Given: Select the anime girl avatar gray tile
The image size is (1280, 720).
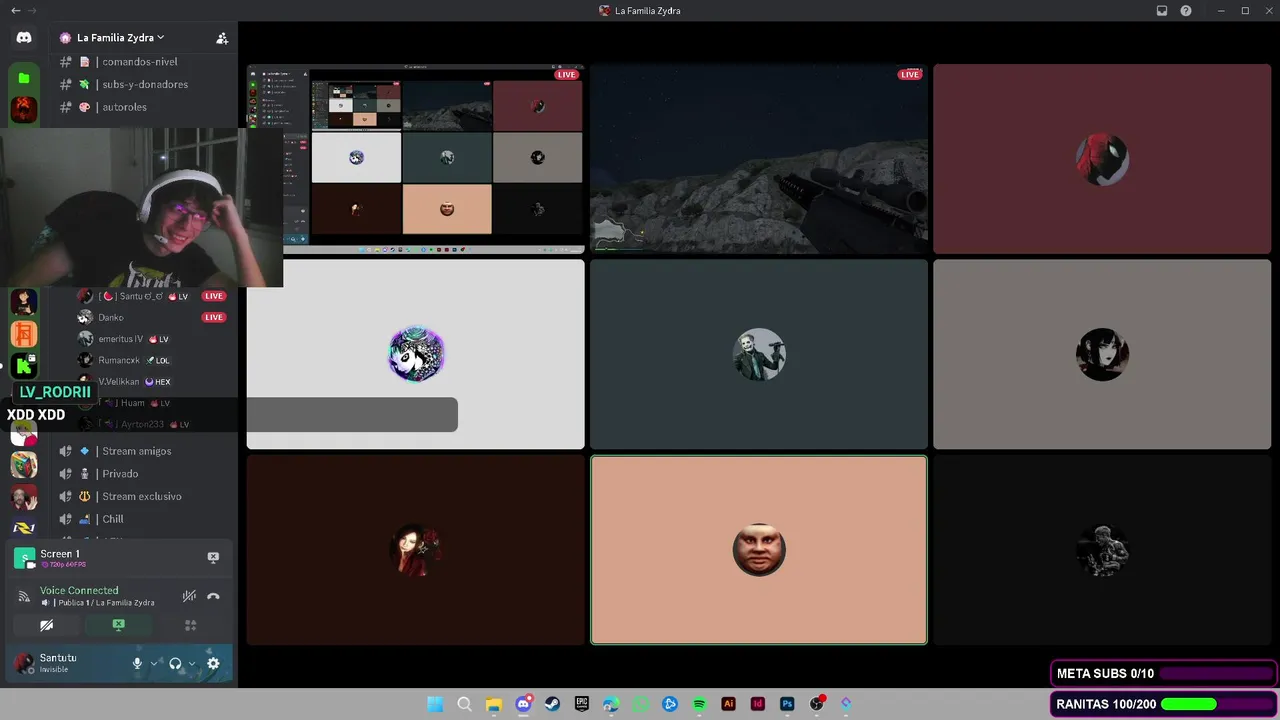Looking at the screenshot, I should pos(1102,354).
